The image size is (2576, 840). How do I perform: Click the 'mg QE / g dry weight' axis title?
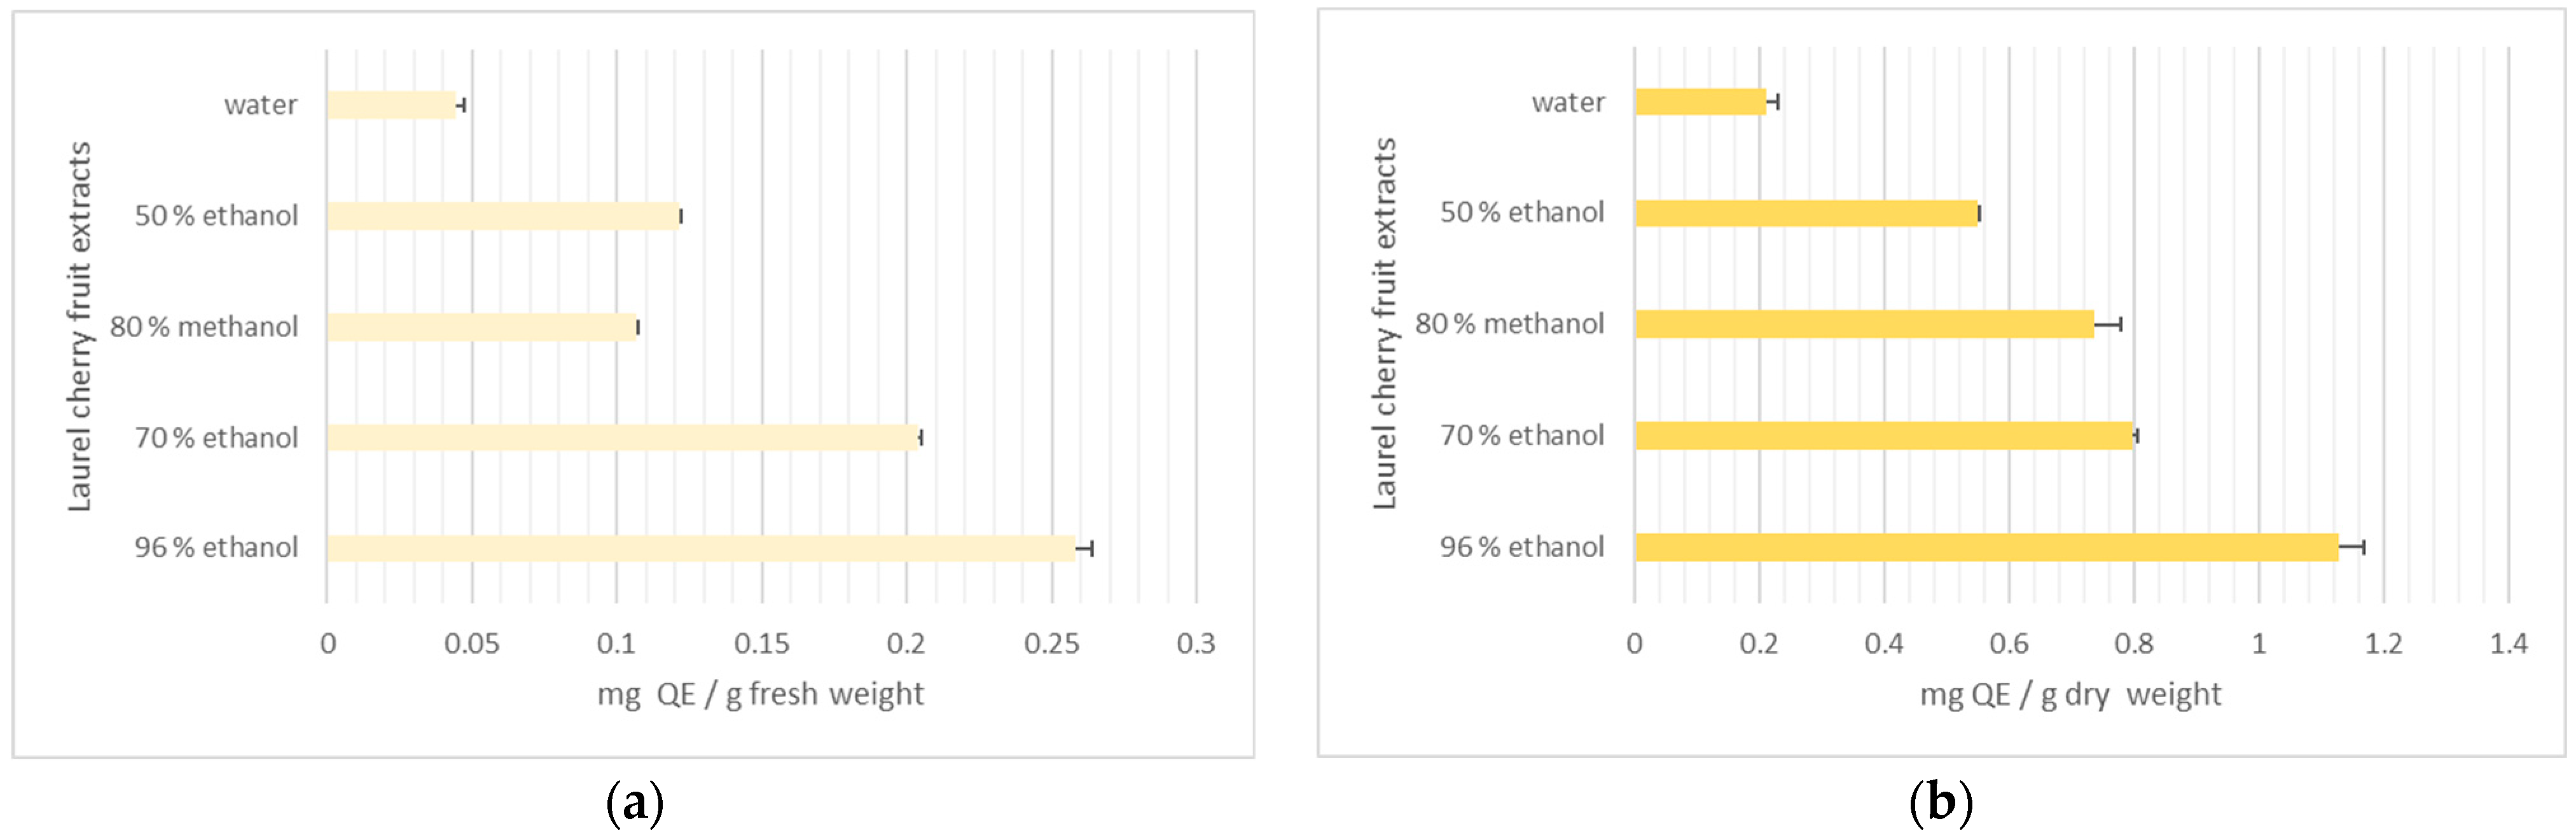click(x=2070, y=694)
